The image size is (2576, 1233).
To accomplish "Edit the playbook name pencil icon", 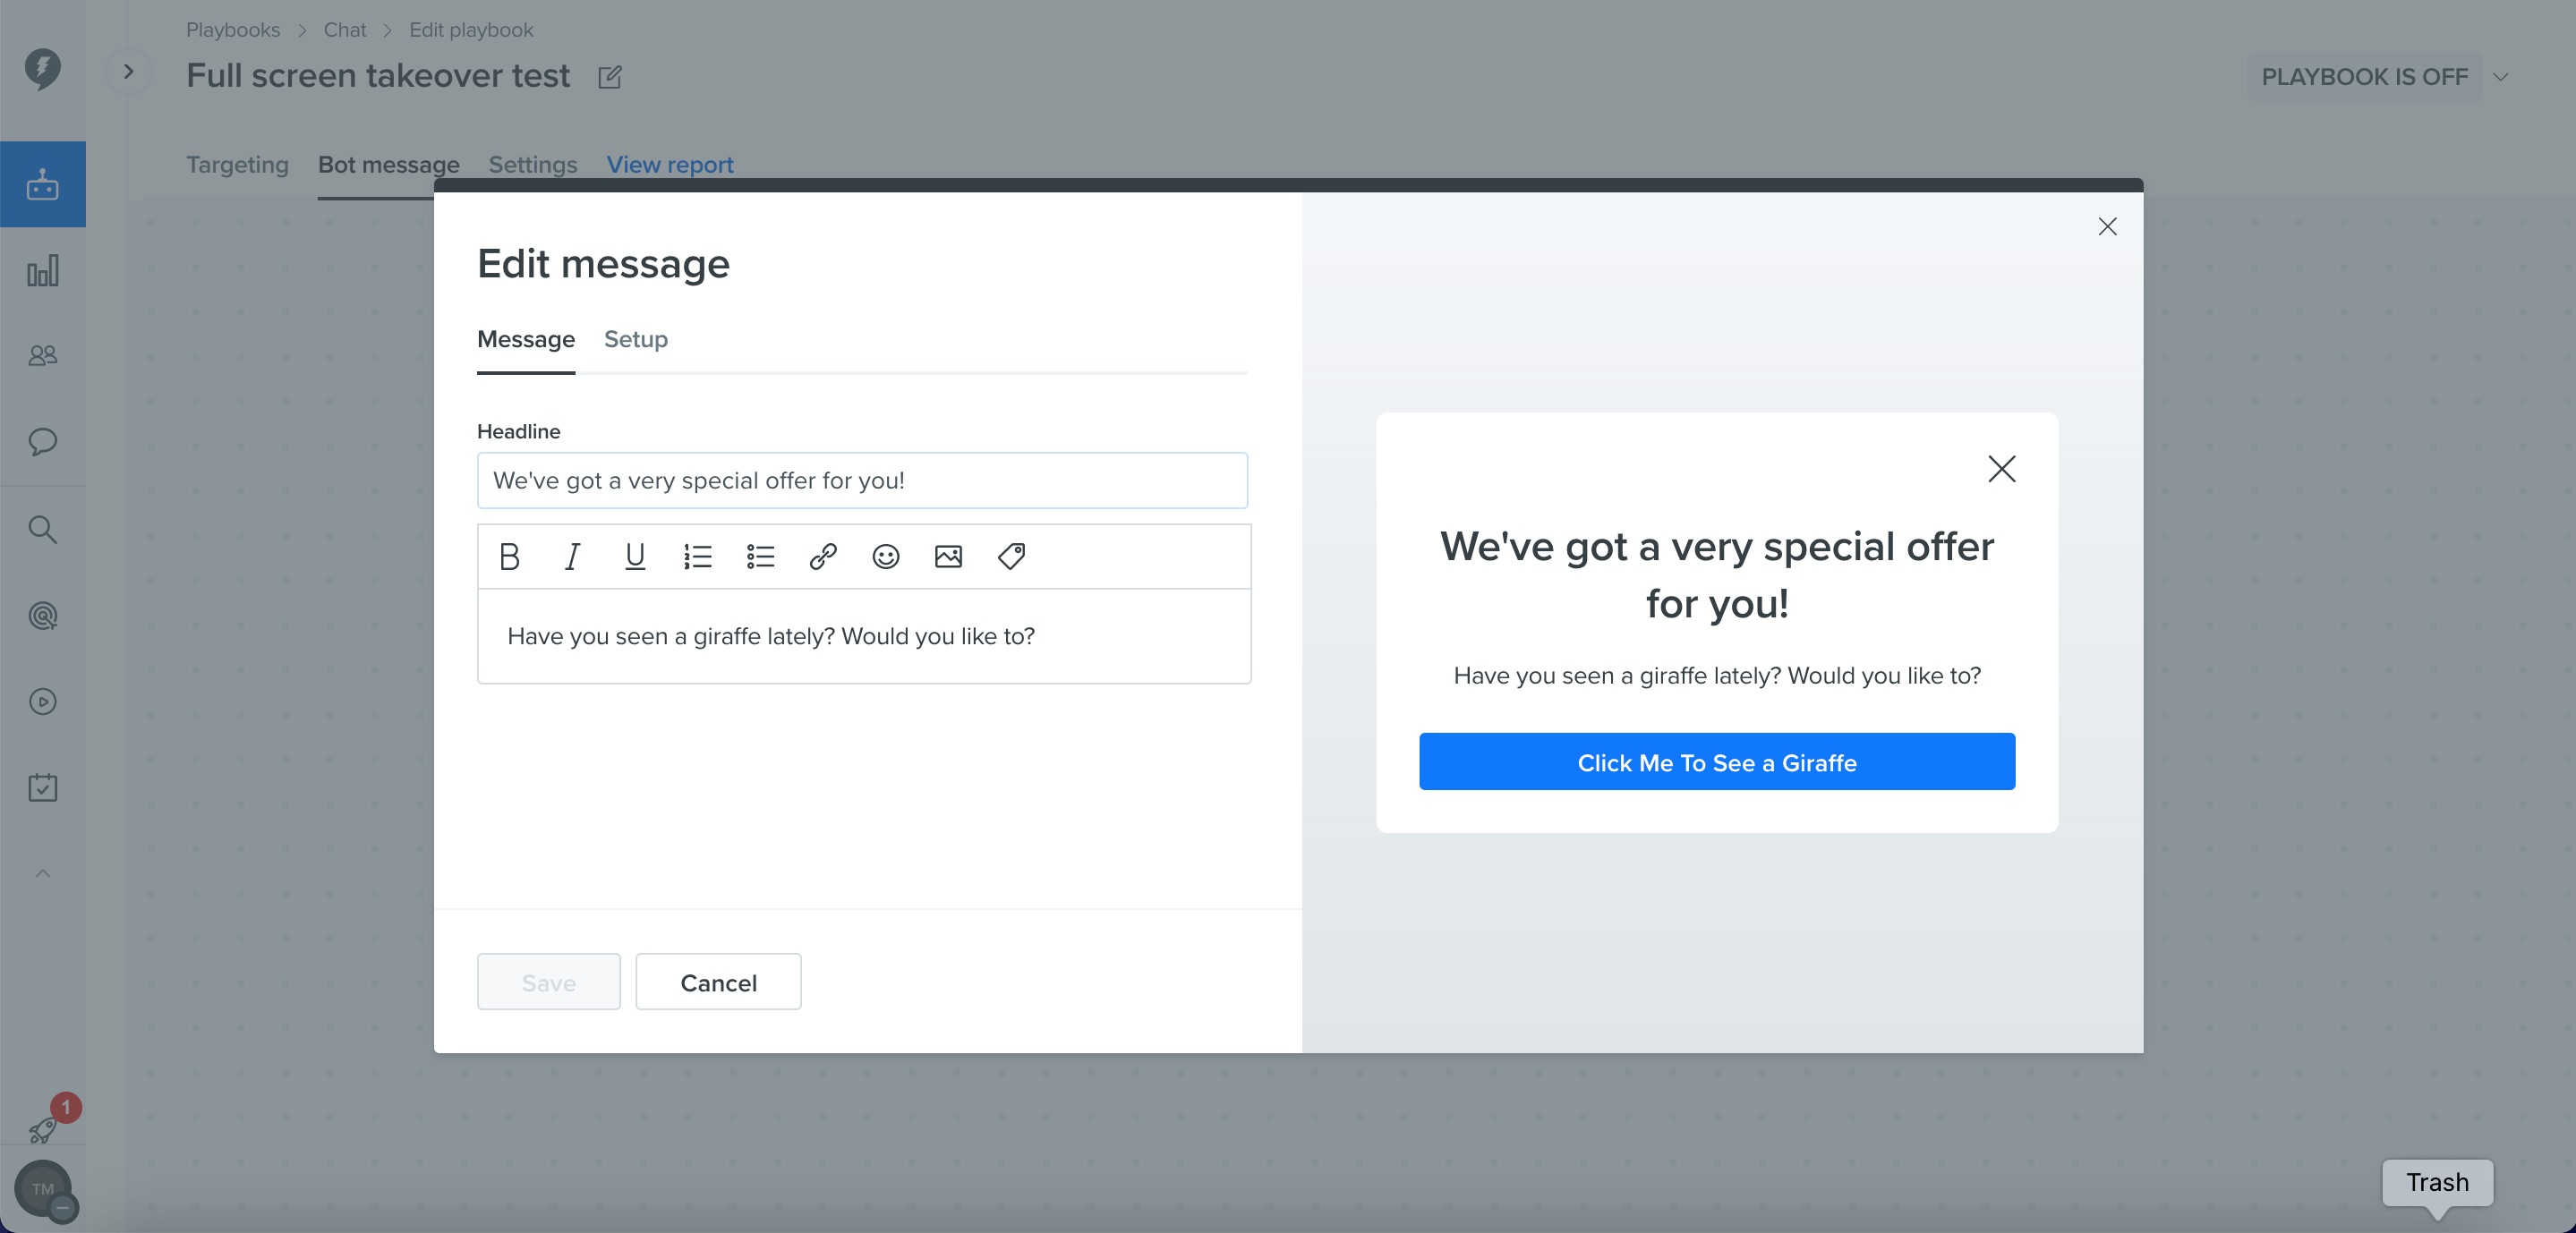I will (609, 77).
